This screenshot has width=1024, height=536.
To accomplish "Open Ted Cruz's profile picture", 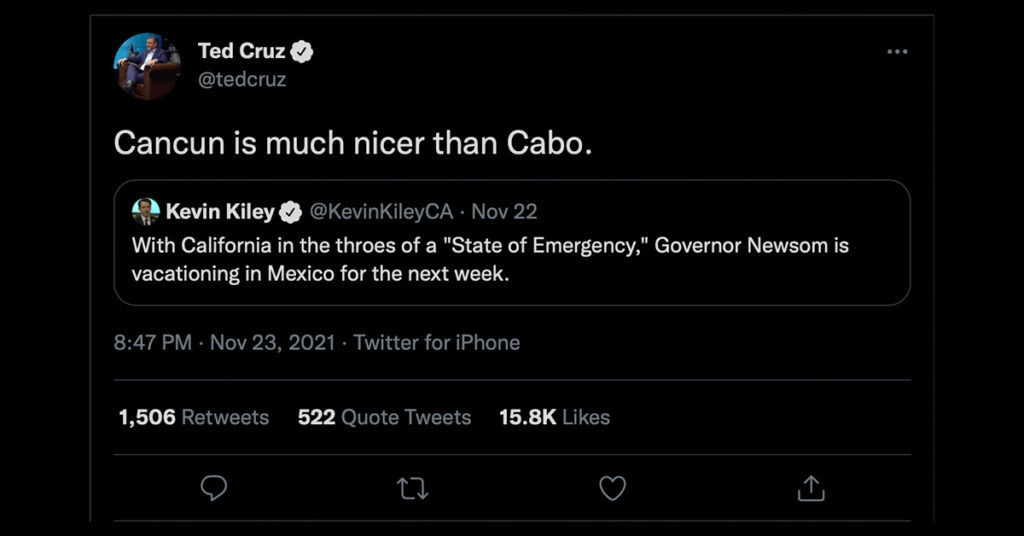I will tap(147, 66).
